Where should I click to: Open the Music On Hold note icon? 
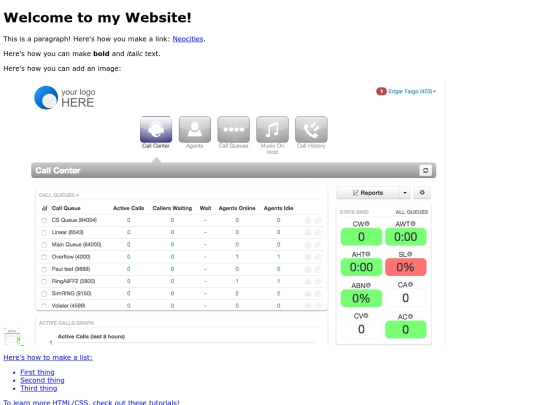[272, 129]
